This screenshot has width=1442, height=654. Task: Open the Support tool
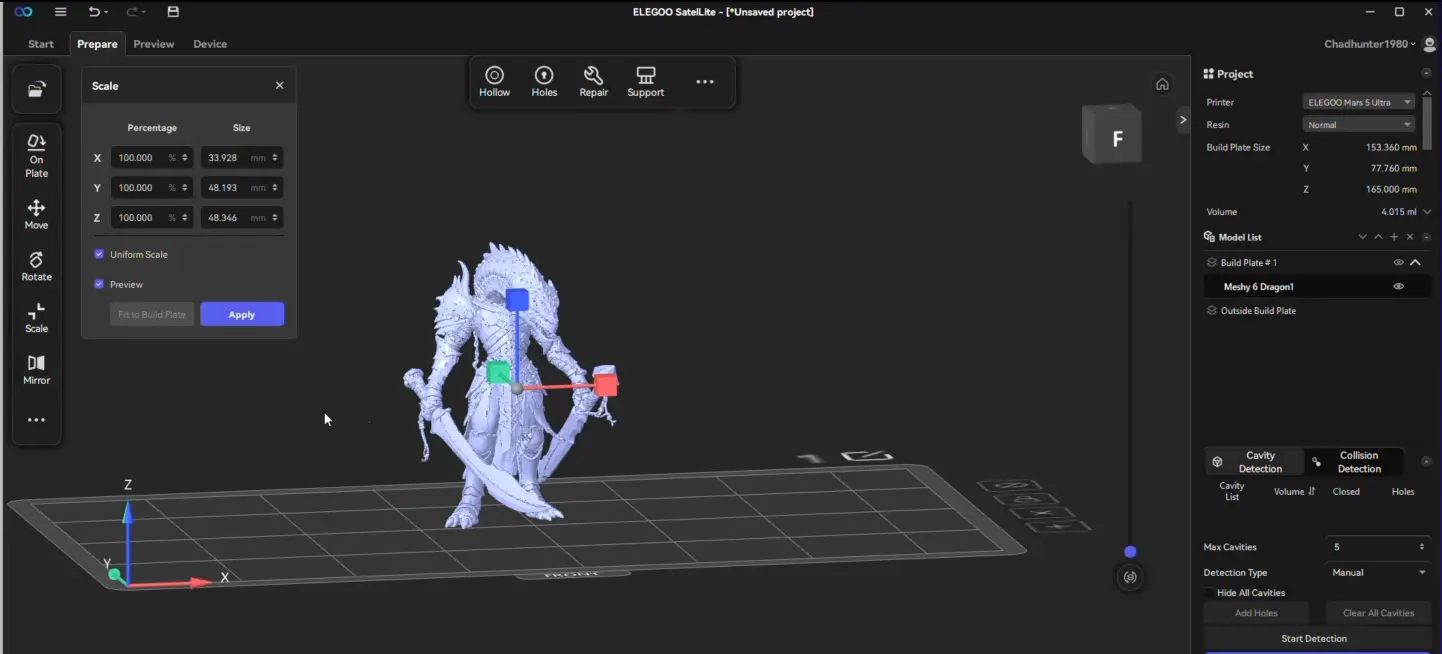pyautogui.click(x=645, y=80)
